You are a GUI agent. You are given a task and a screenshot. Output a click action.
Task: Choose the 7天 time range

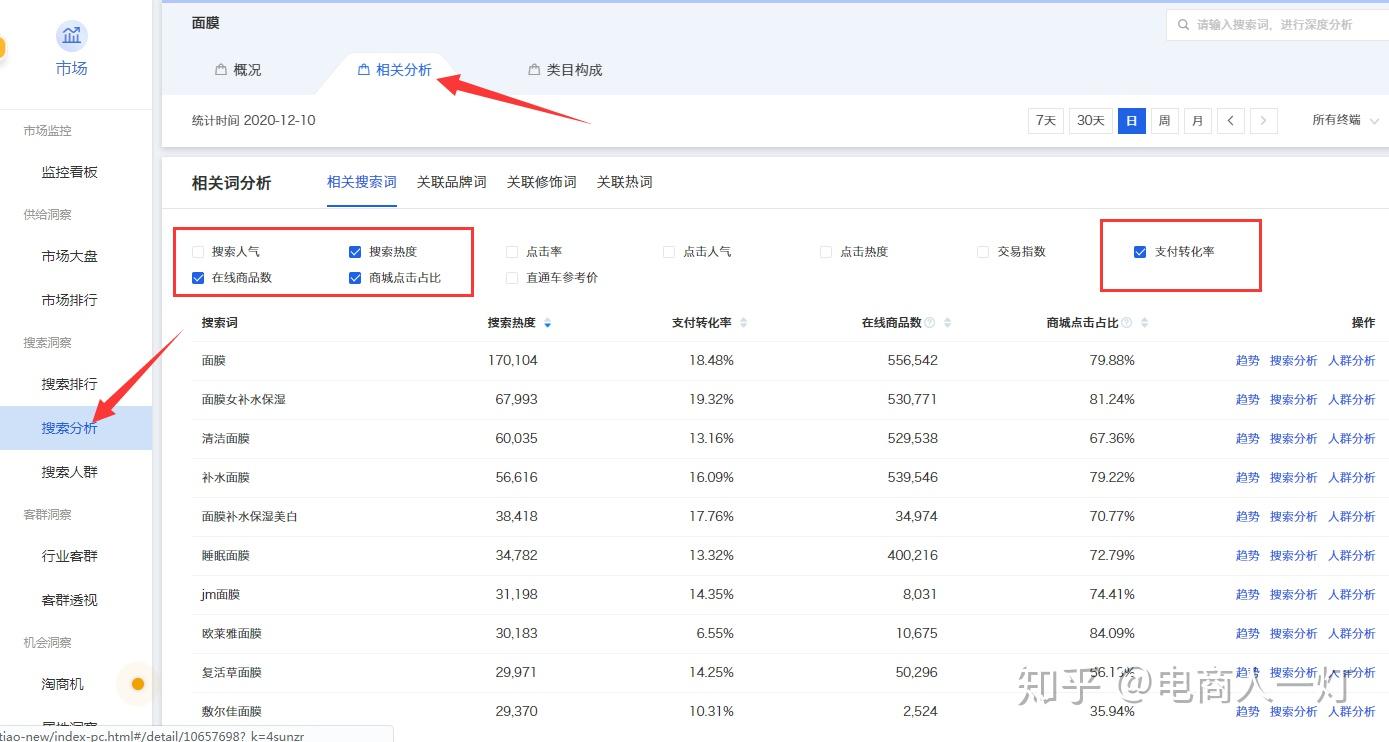point(1046,121)
